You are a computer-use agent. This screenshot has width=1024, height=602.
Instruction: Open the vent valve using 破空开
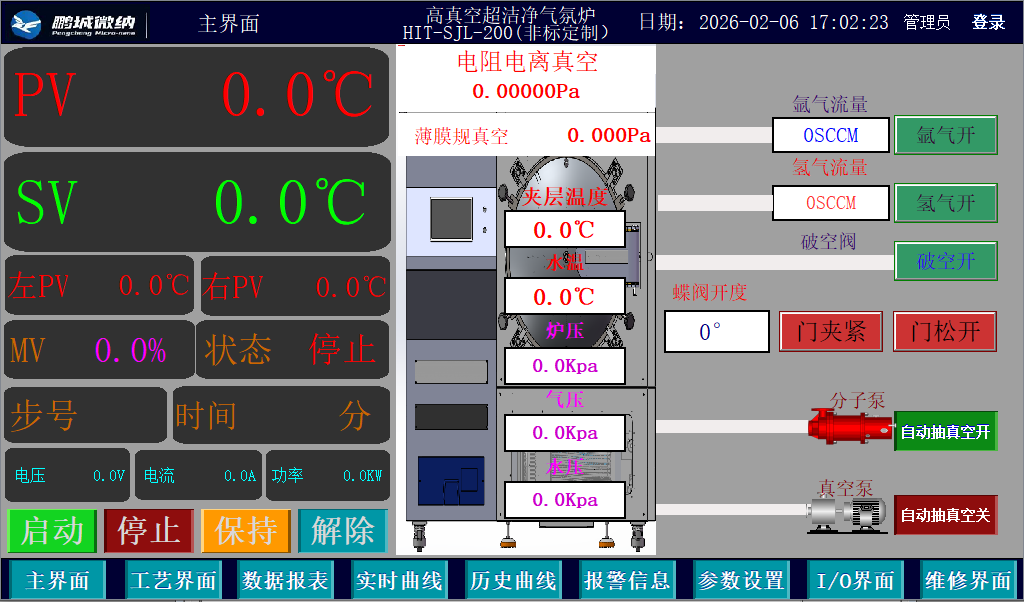945,261
